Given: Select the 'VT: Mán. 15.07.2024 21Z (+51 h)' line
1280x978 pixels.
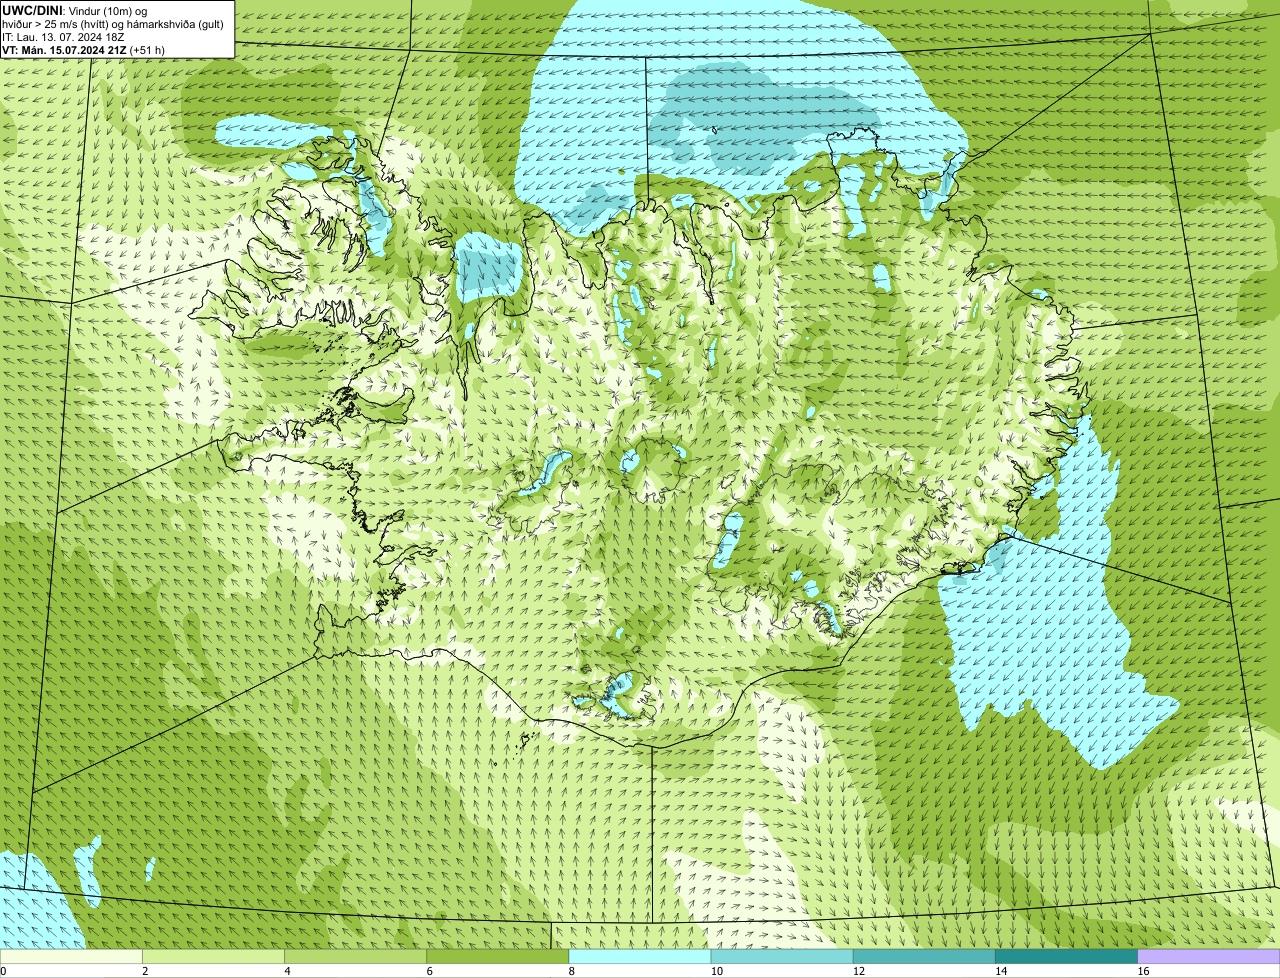Looking at the screenshot, I should (x=84, y=49).
